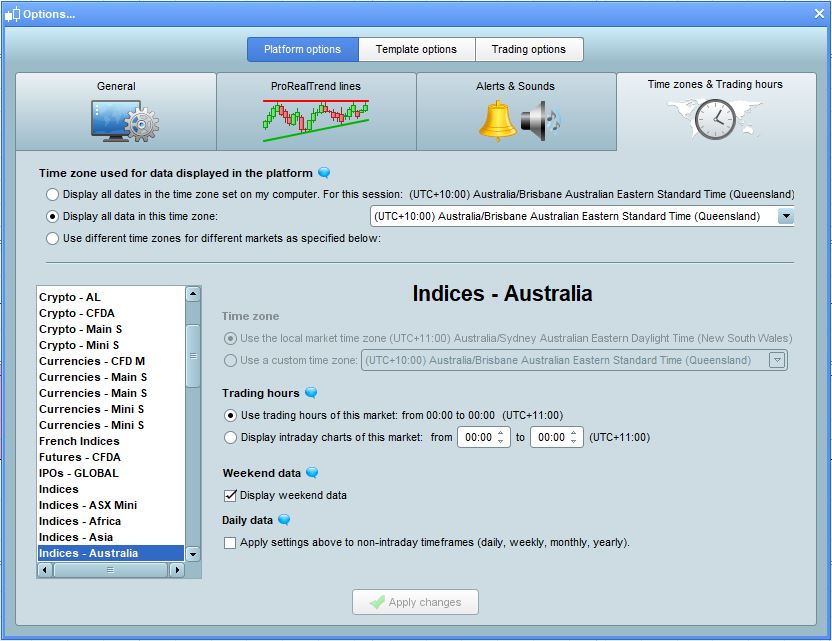Click market list scroll up arrow
Viewport: 832px width, 641px height.
pyautogui.click(x=193, y=293)
